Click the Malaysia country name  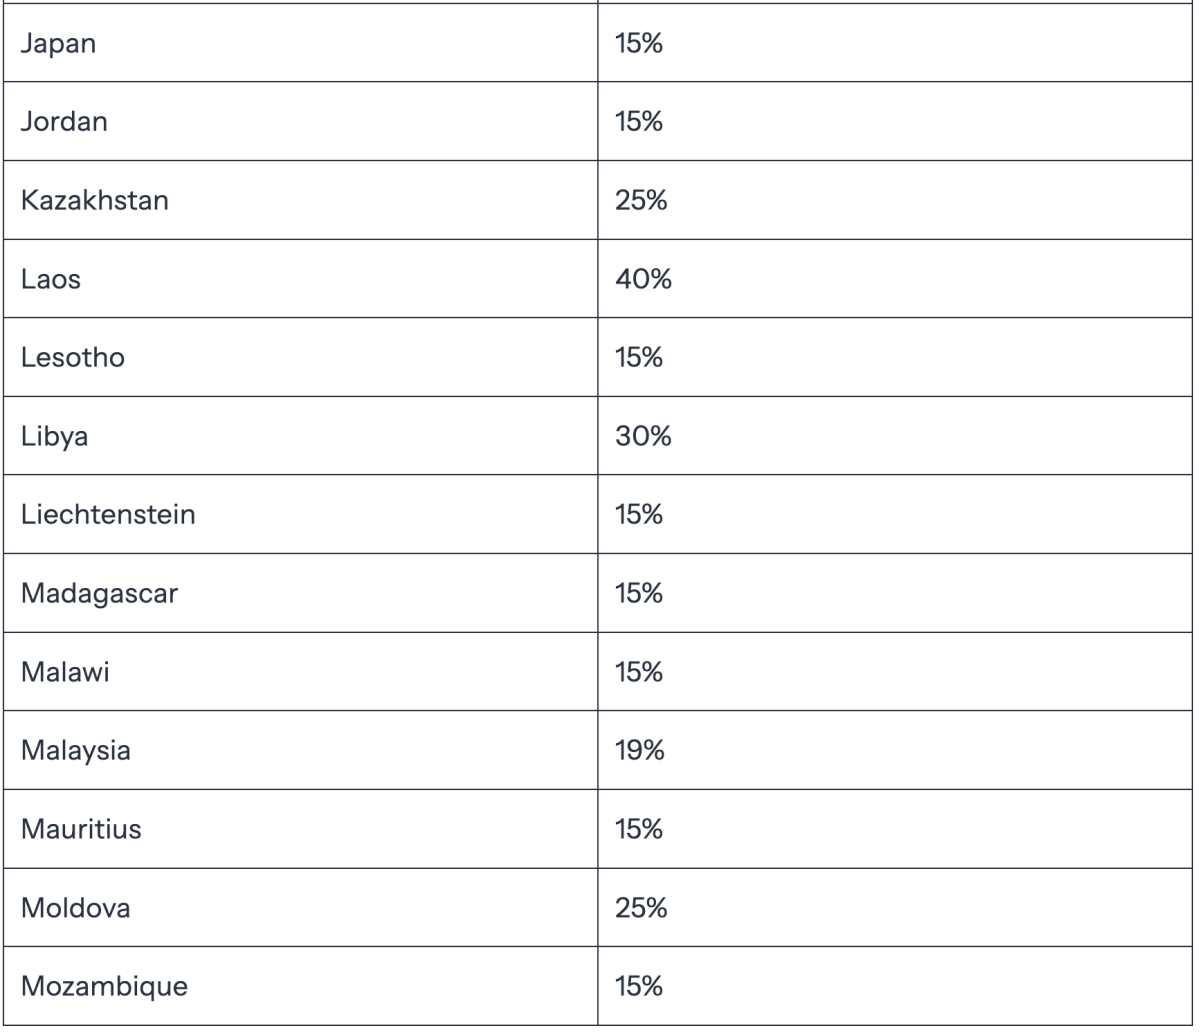(x=75, y=751)
